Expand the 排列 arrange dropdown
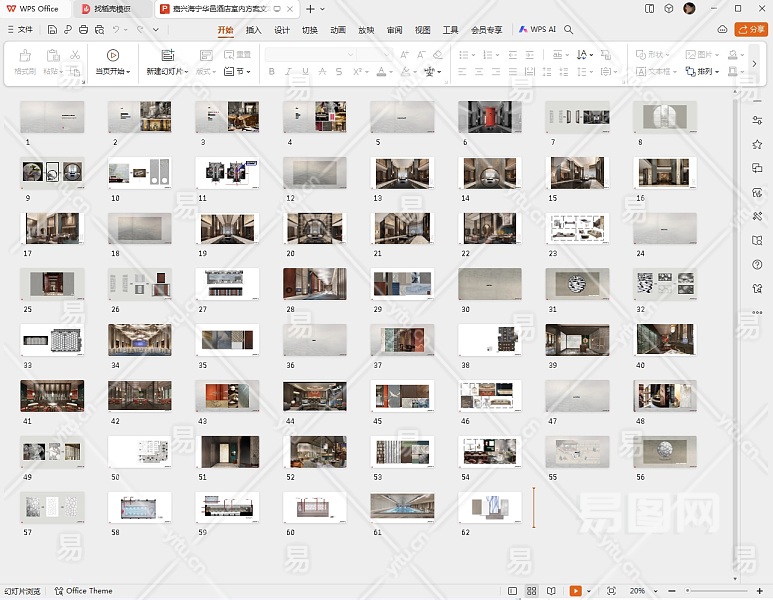 point(709,72)
